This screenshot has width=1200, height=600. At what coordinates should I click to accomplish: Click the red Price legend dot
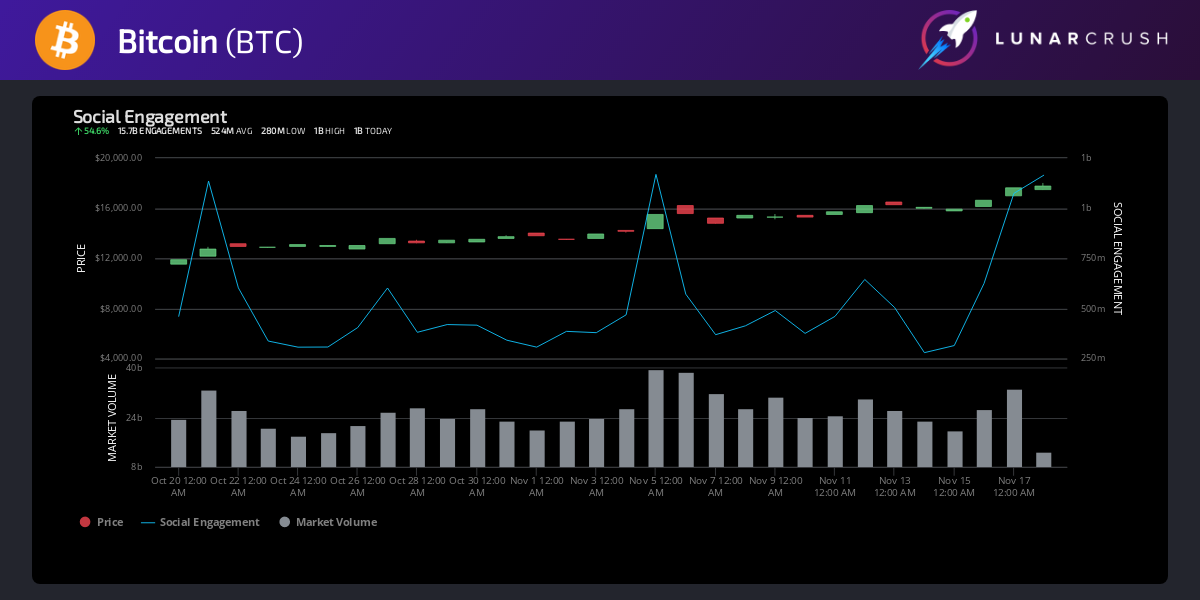tap(85, 522)
